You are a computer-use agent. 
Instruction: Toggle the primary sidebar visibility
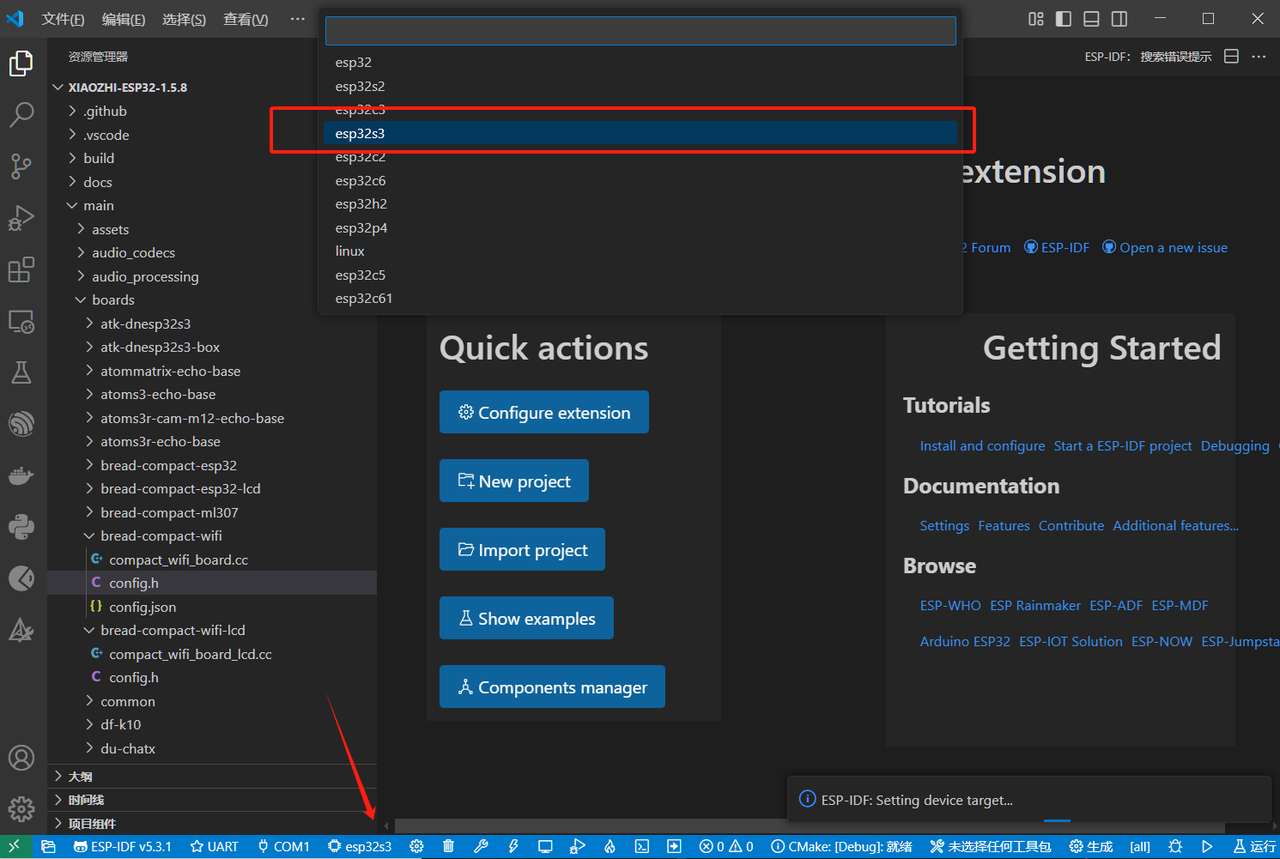tap(1063, 19)
